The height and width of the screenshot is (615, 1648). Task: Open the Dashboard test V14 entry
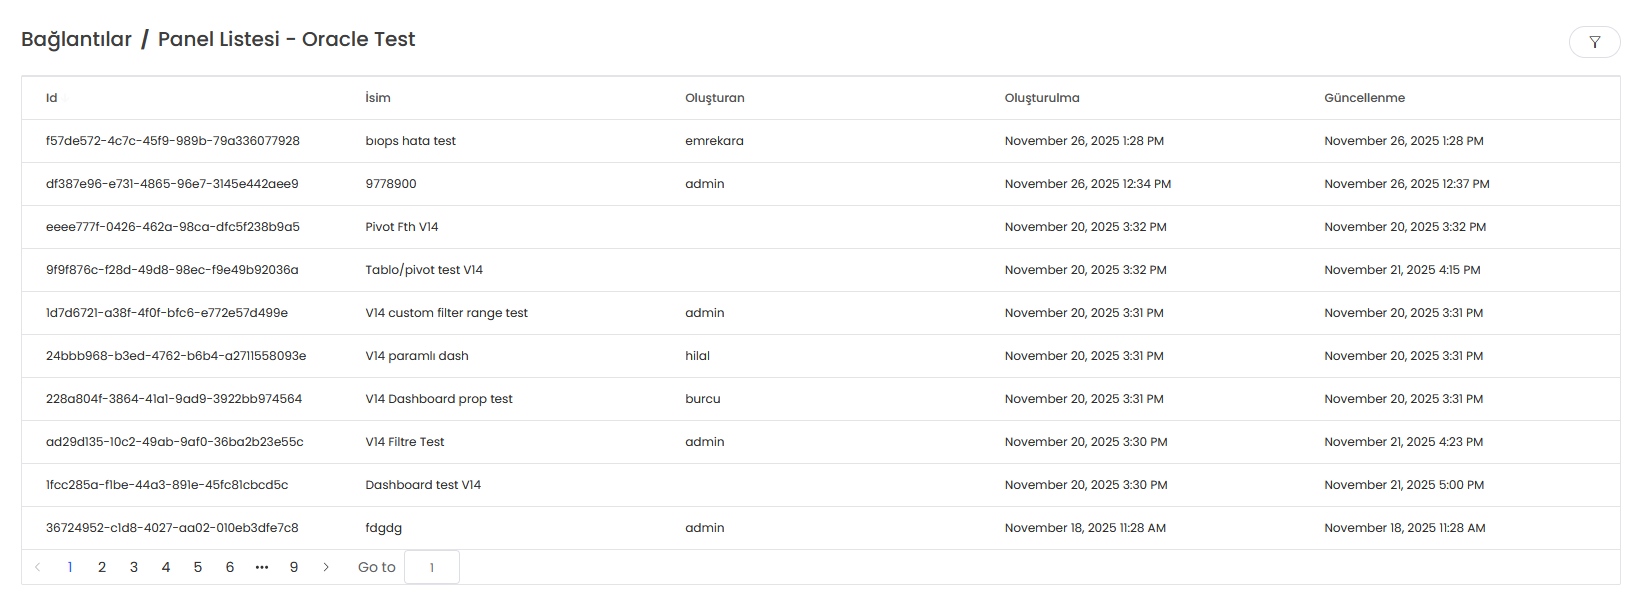click(x=423, y=484)
